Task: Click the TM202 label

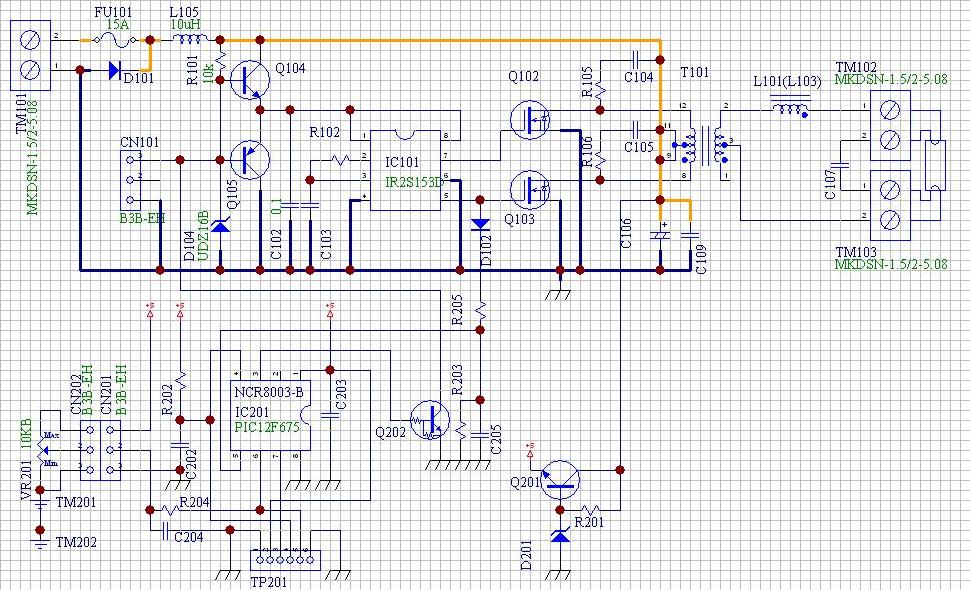Action: (76, 542)
